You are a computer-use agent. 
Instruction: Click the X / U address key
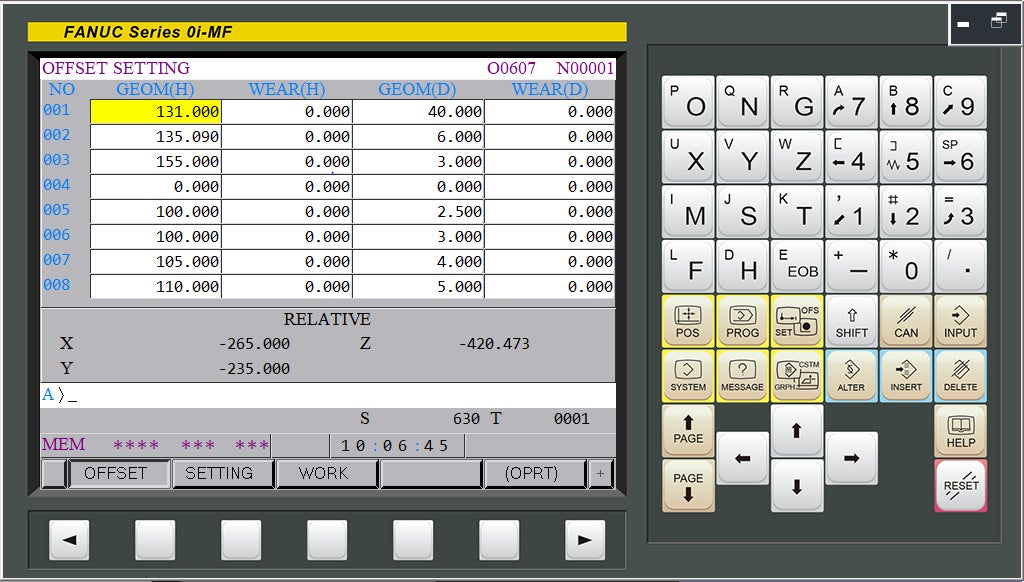[688, 157]
